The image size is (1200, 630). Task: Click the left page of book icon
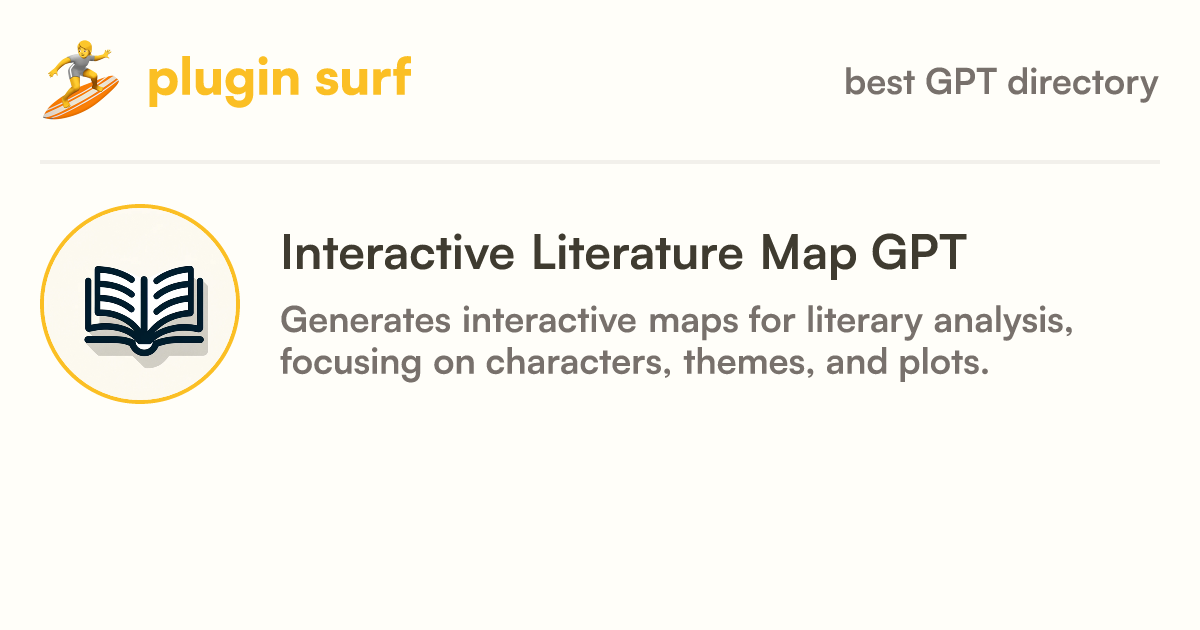point(112,304)
